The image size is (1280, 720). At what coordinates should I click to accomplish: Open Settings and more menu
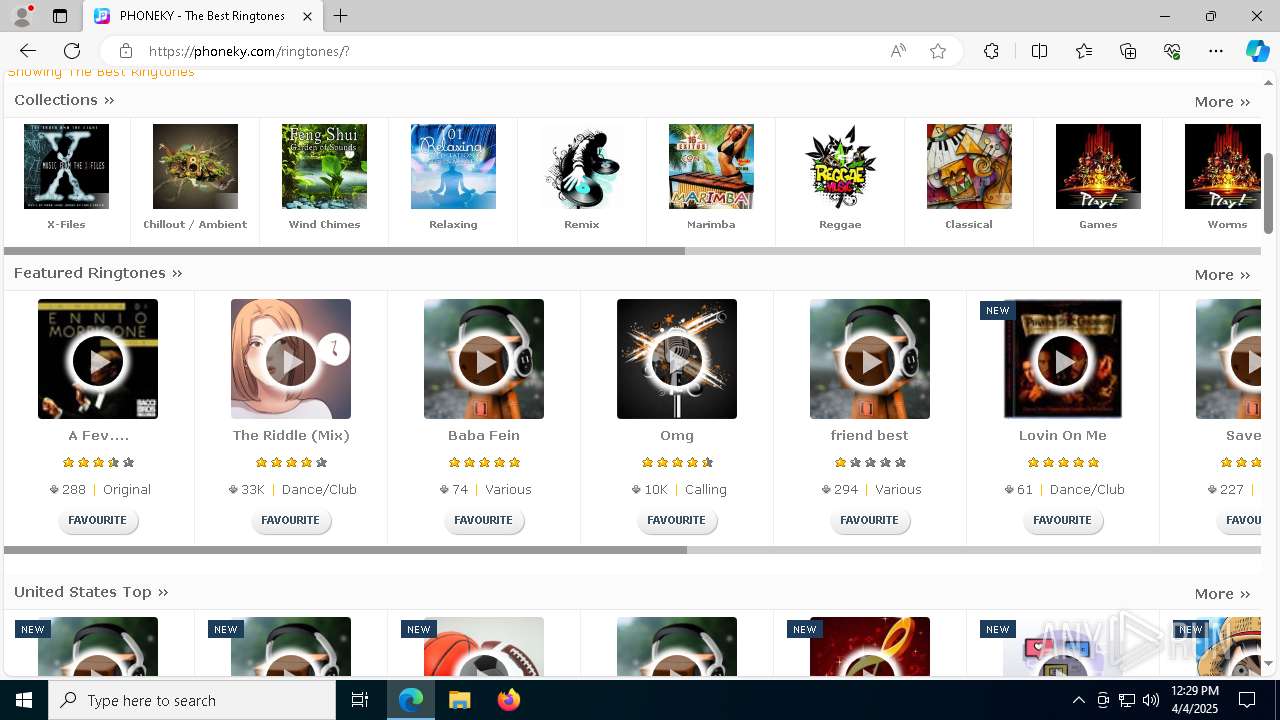1216,51
